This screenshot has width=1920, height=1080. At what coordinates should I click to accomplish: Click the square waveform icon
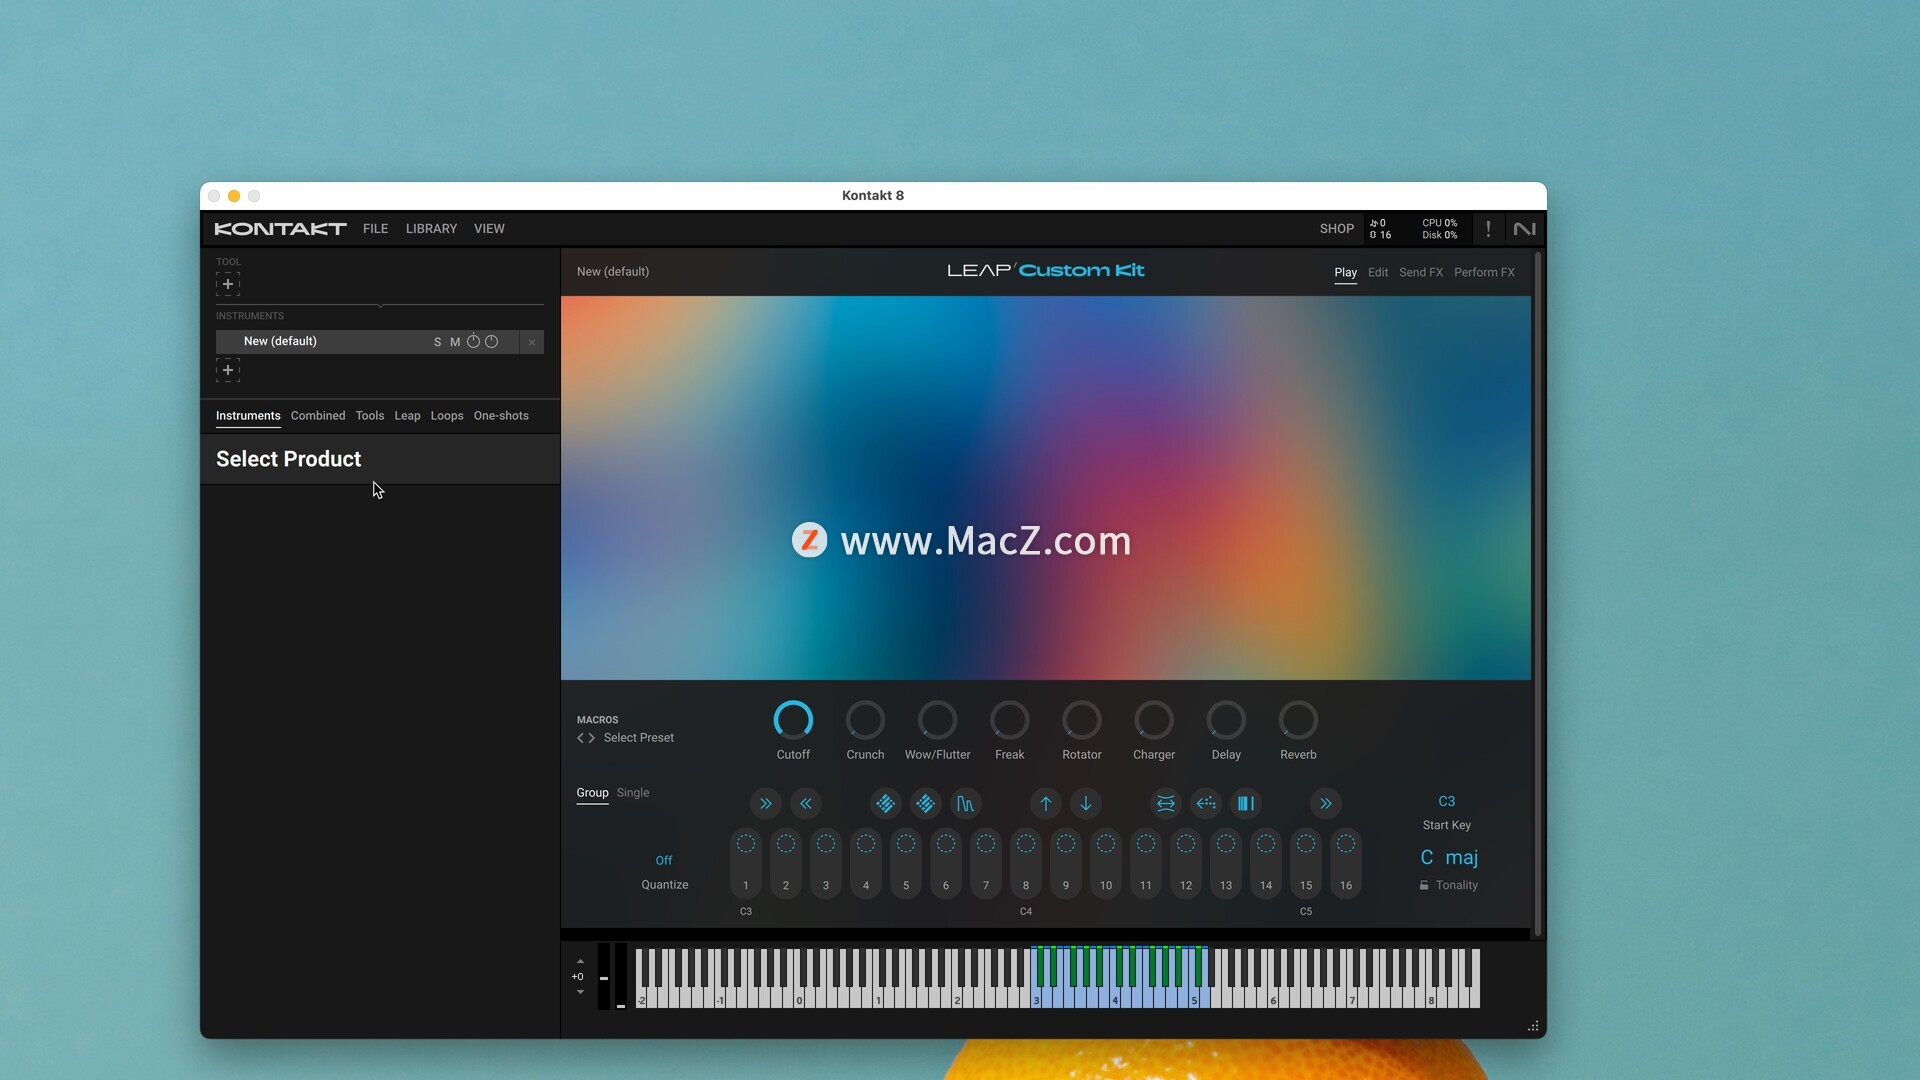point(965,803)
